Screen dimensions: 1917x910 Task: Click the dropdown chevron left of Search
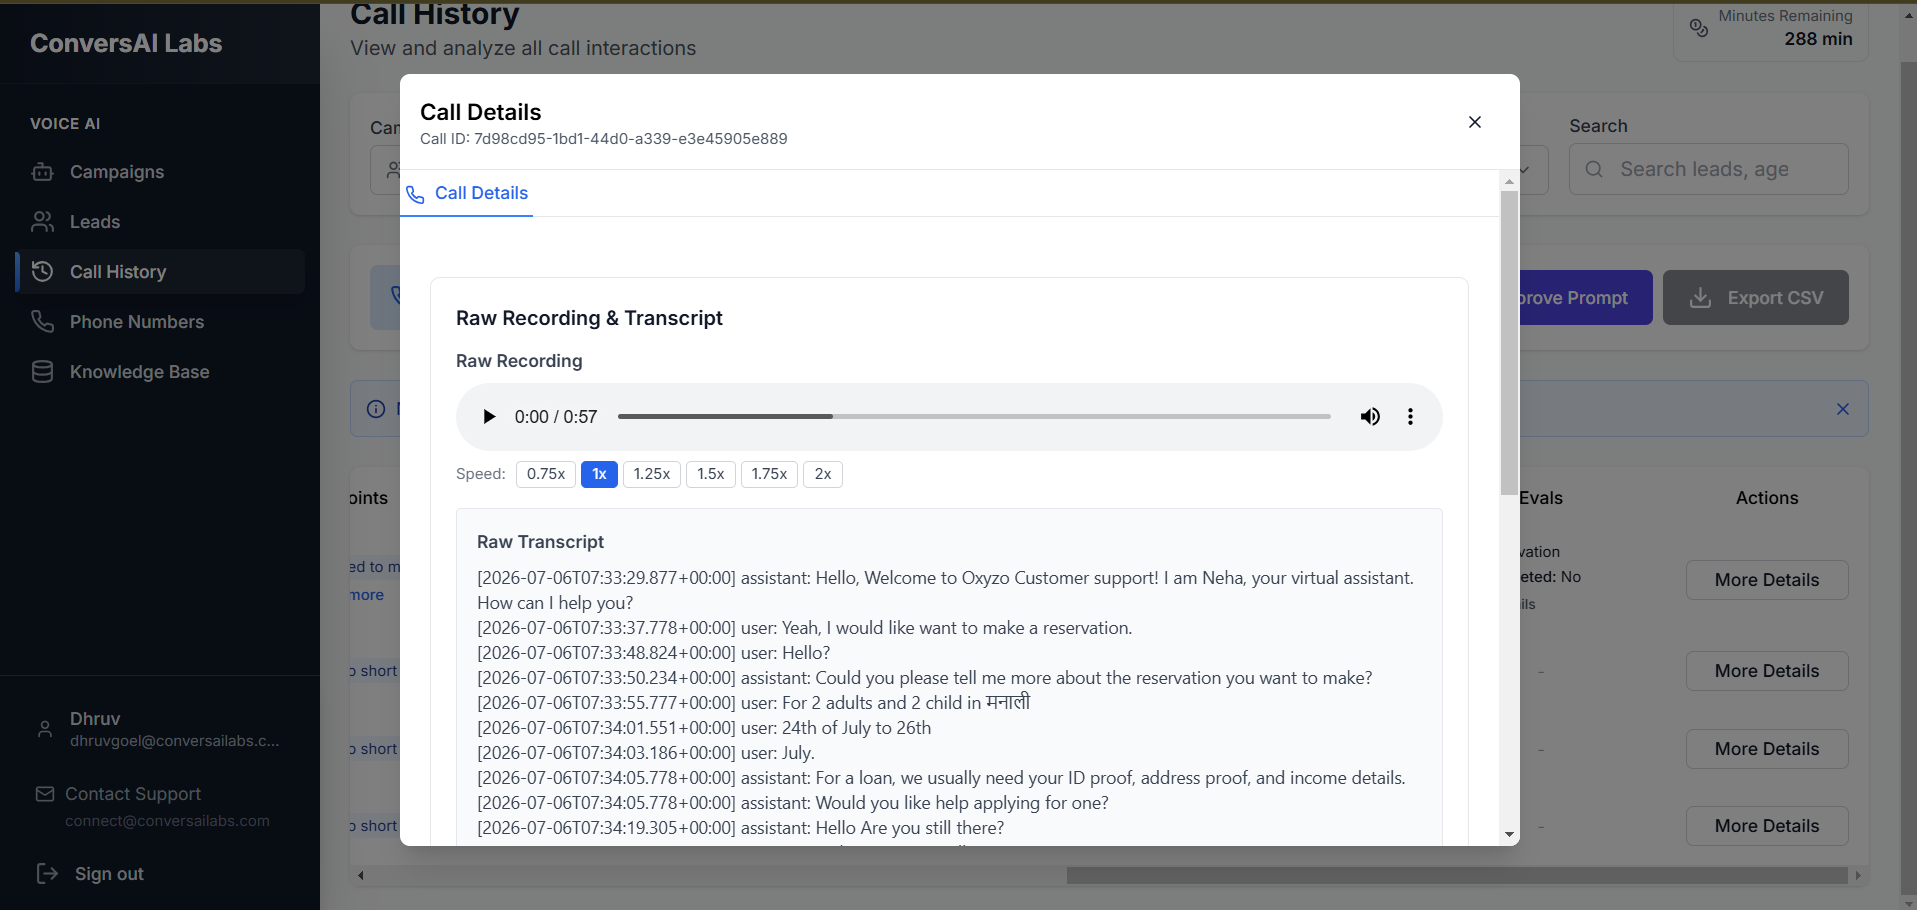pyautogui.click(x=1526, y=169)
